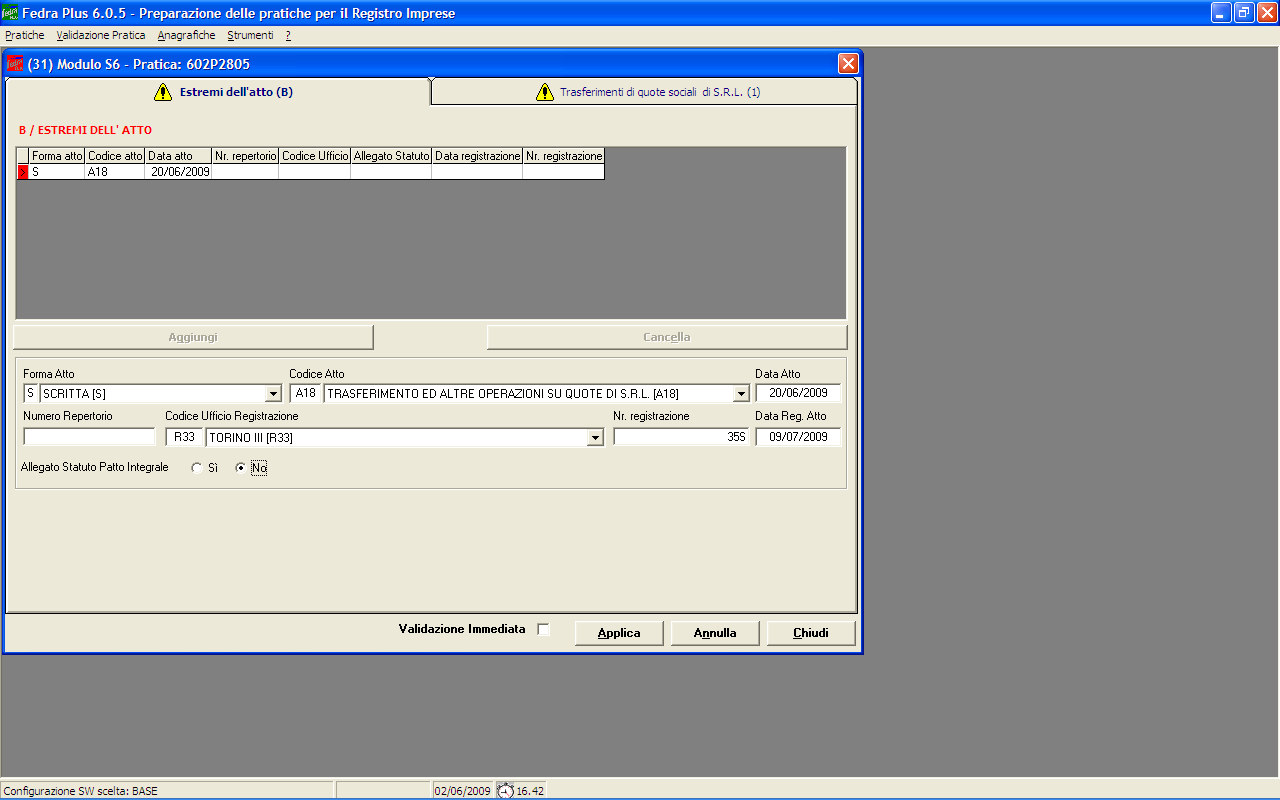Click office code field R33
1280x800 pixels.
(184, 438)
